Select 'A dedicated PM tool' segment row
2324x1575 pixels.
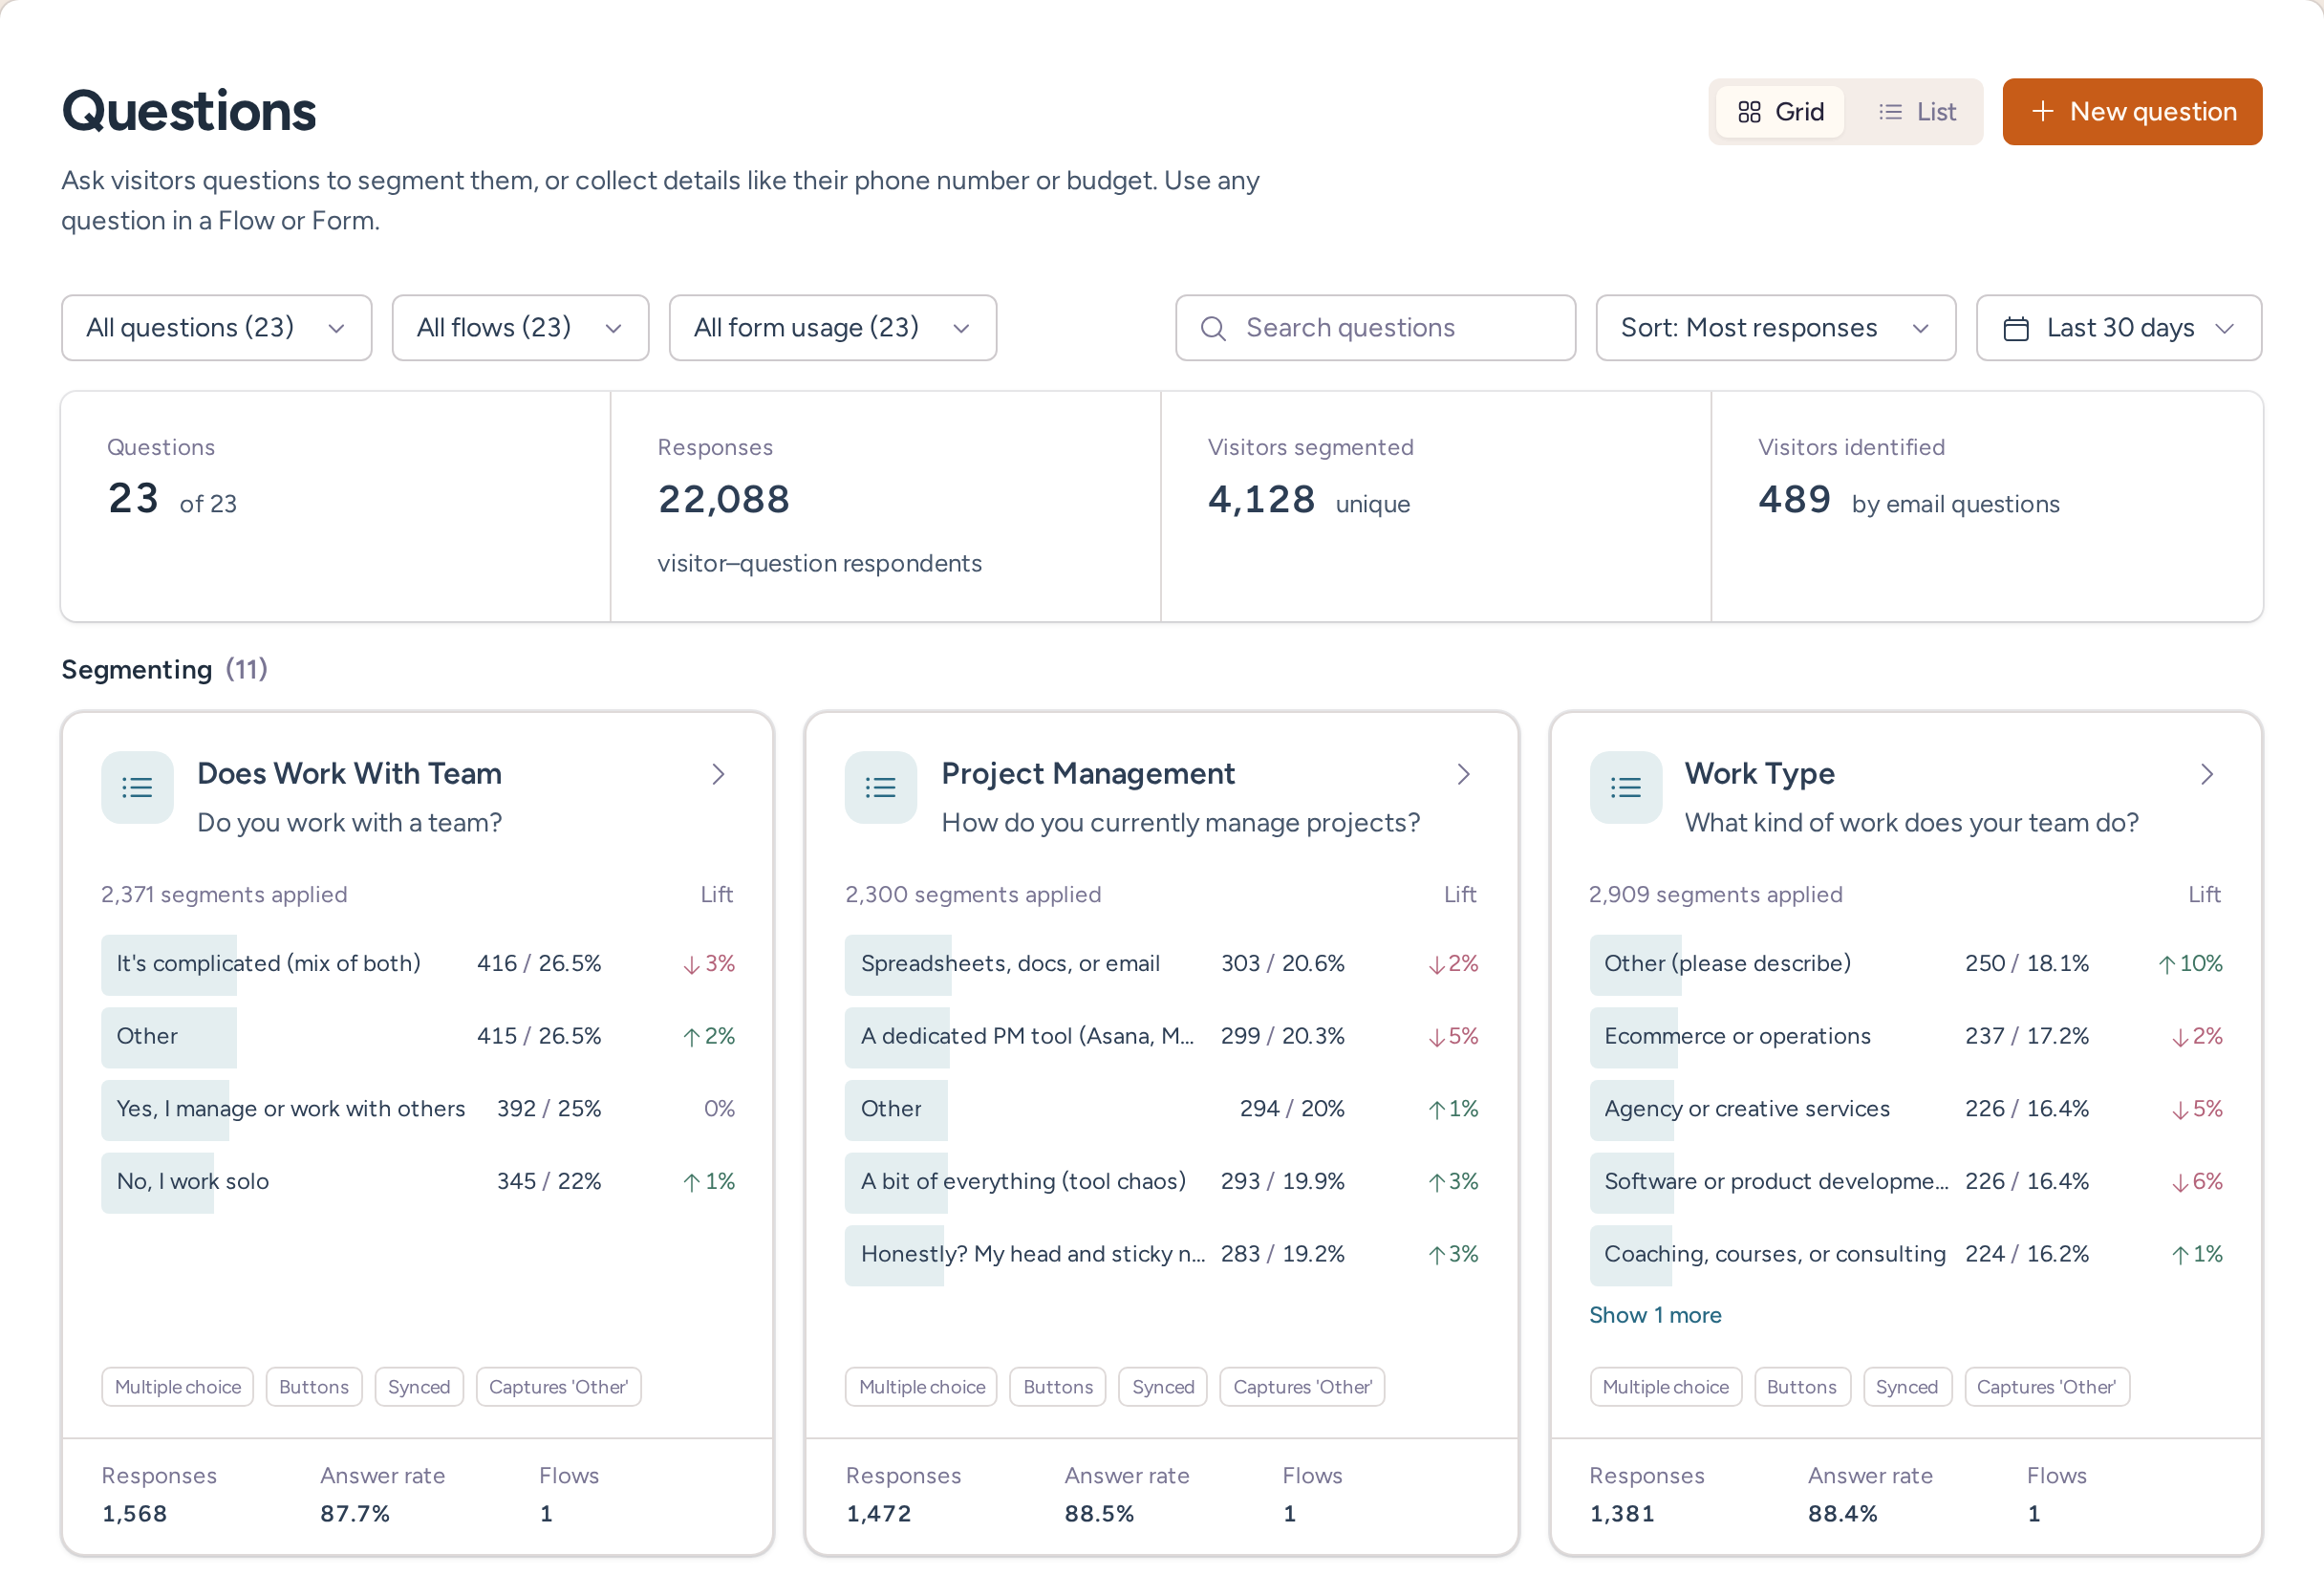(1161, 1036)
